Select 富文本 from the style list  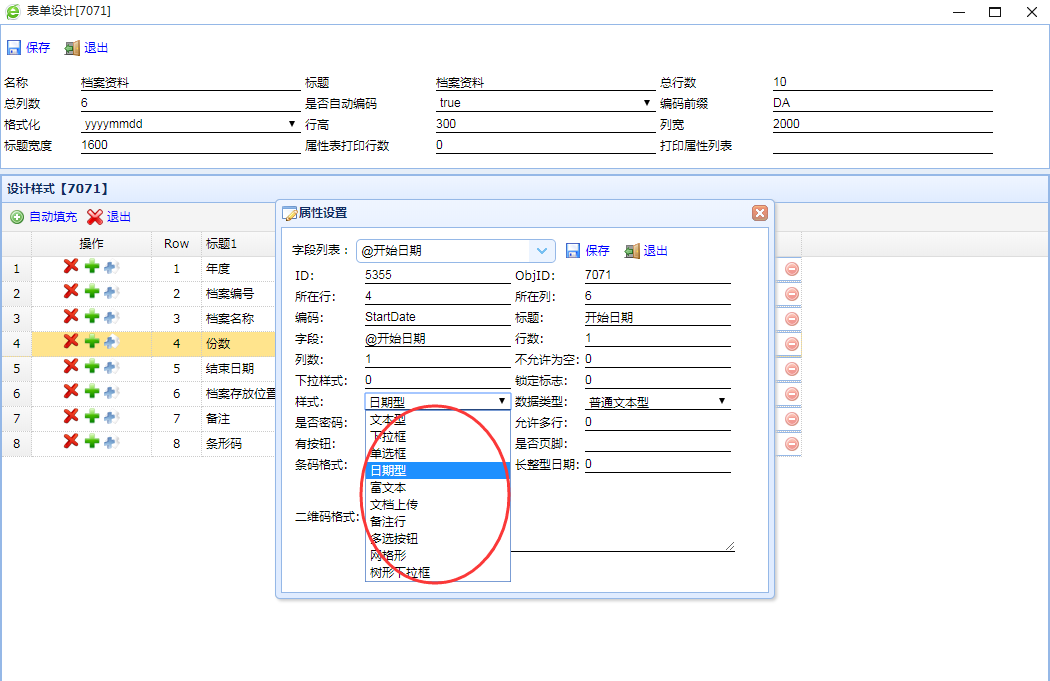click(x=388, y=488)
